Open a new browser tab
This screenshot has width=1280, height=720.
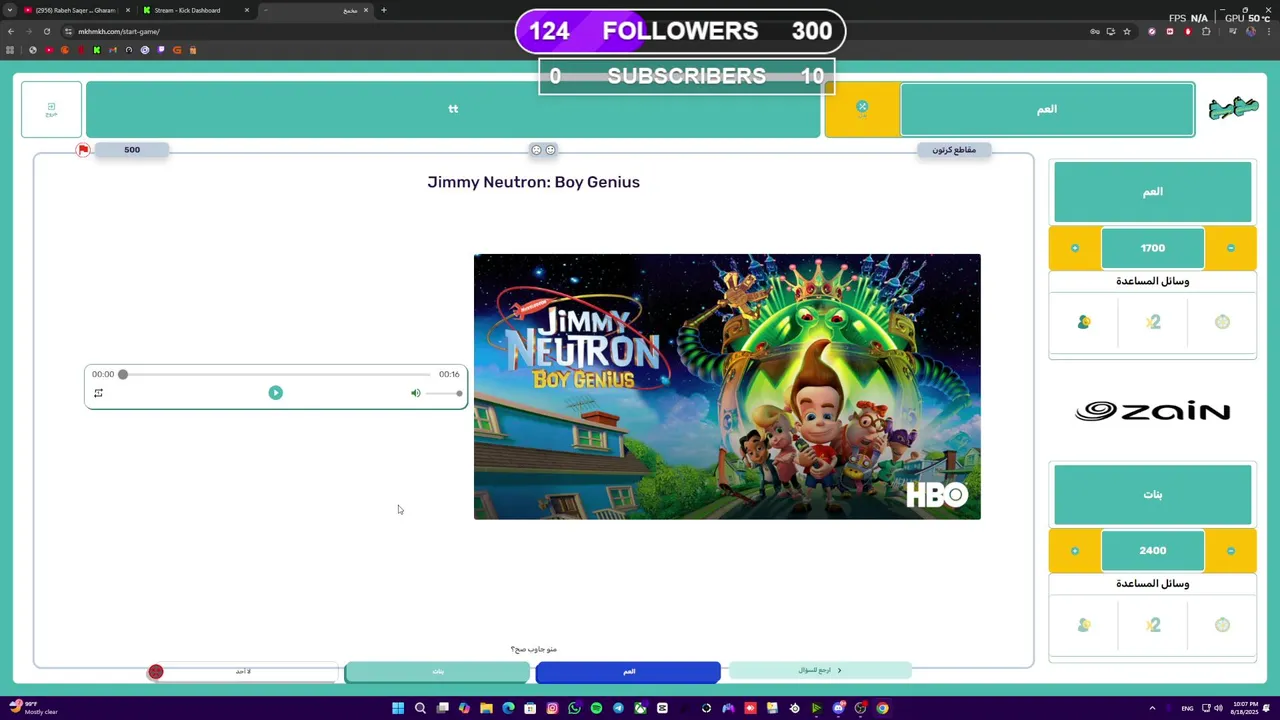point(383,10)
